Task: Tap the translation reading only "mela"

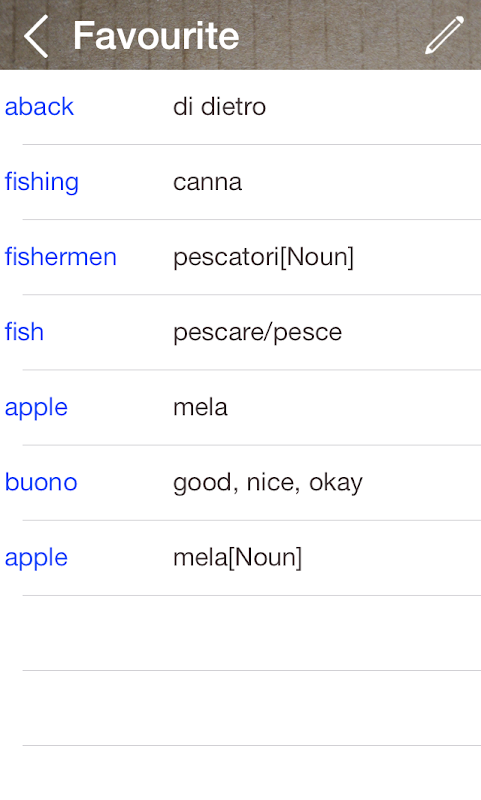Action: pos(200,407)
